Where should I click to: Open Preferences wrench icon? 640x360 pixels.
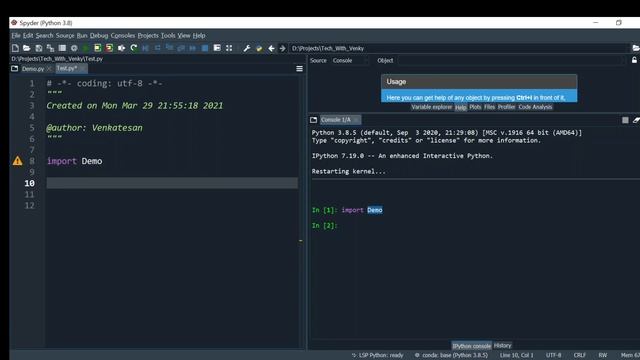pos(247,48)
